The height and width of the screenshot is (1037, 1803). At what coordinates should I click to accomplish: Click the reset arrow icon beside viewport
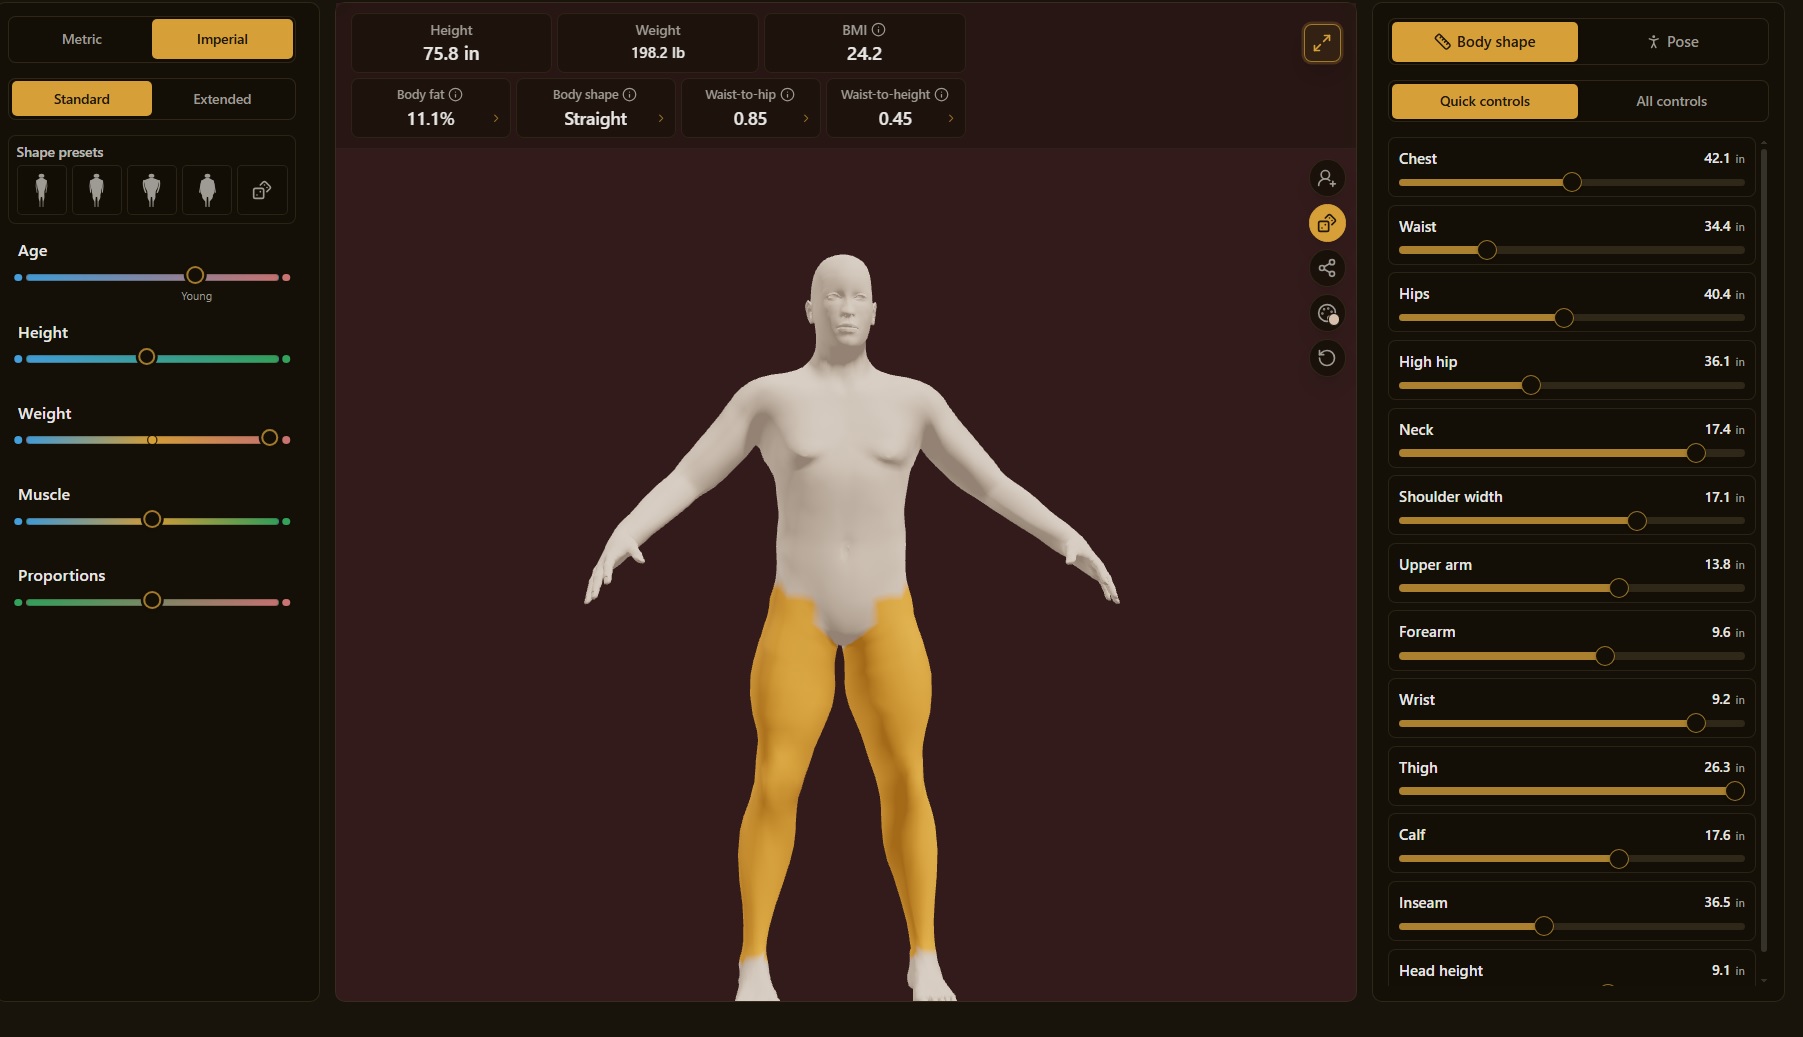(x=1327, y=358)
